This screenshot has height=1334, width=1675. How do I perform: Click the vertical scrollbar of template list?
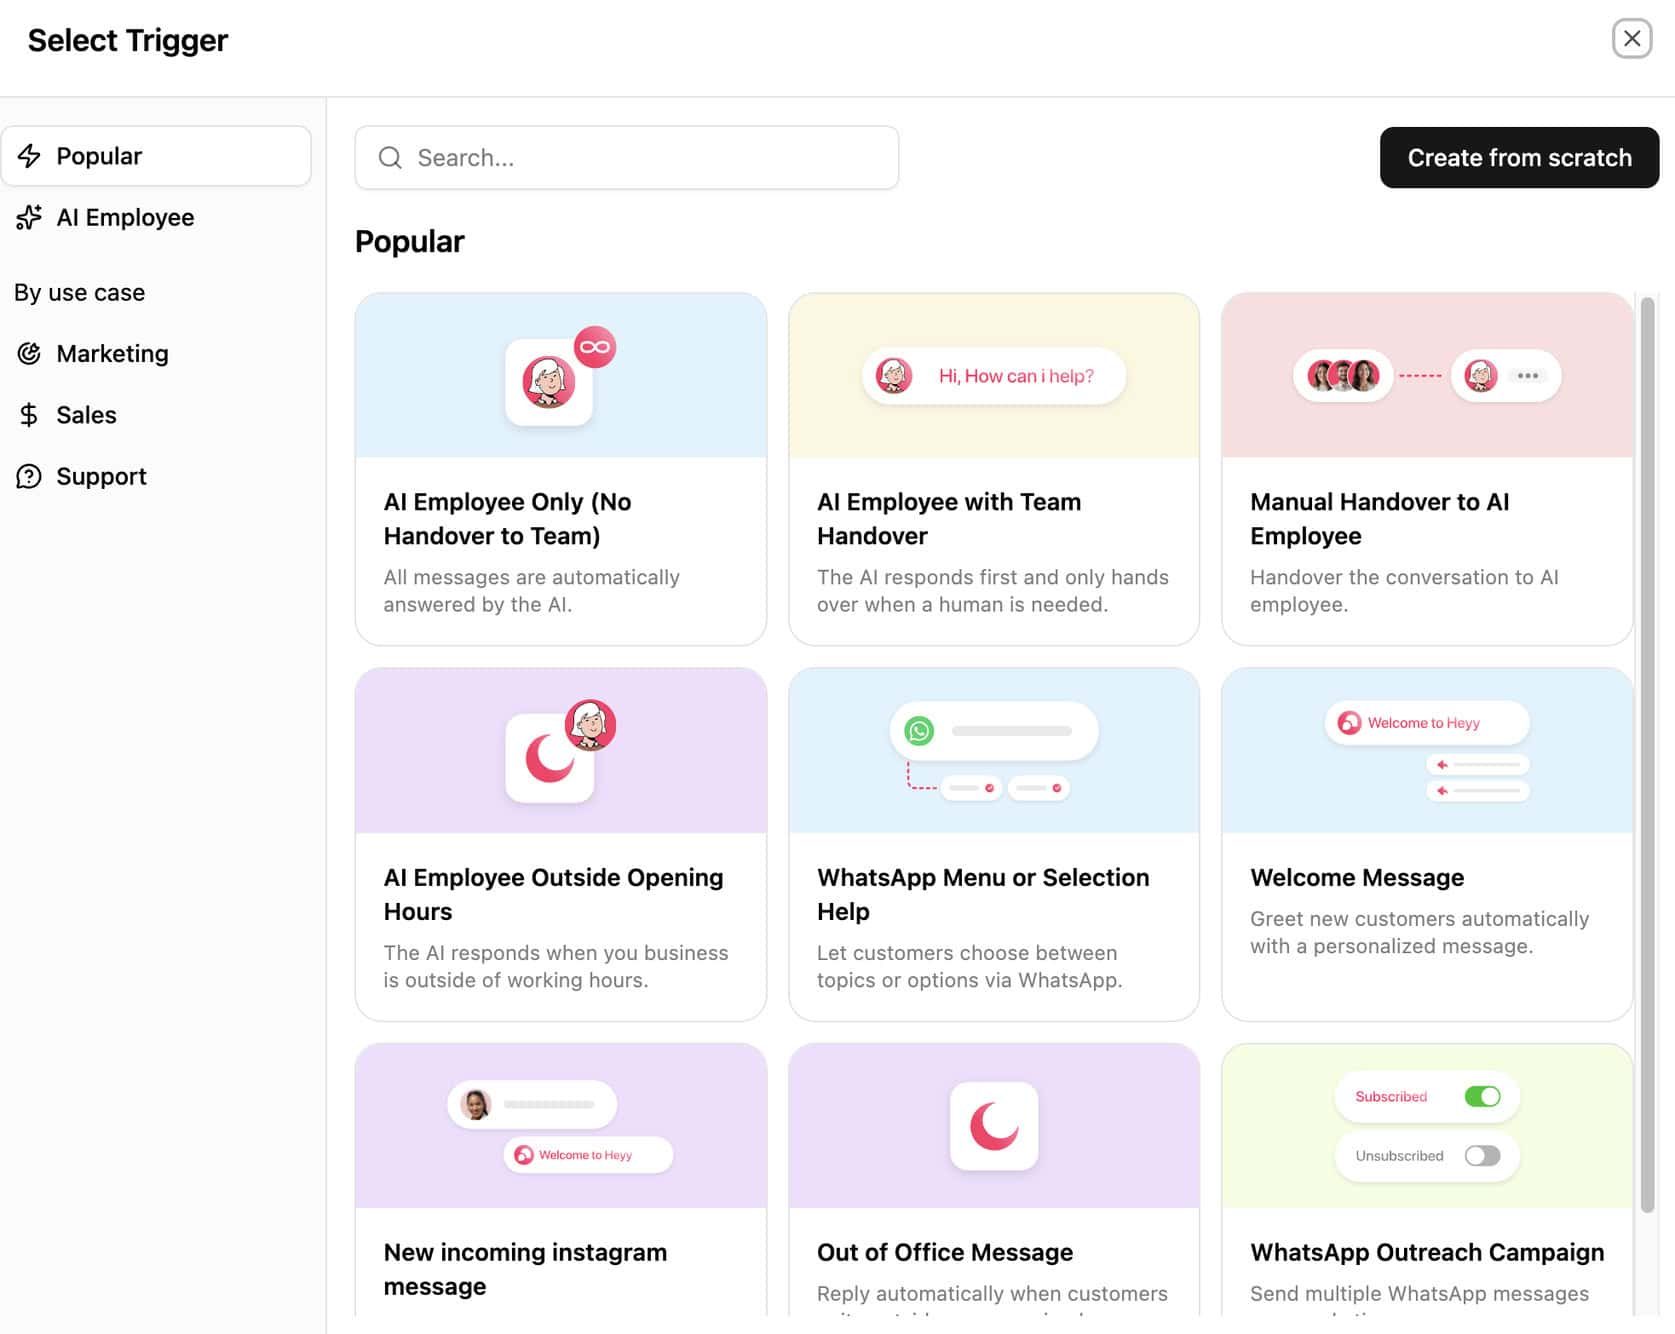coord(1646,750)
